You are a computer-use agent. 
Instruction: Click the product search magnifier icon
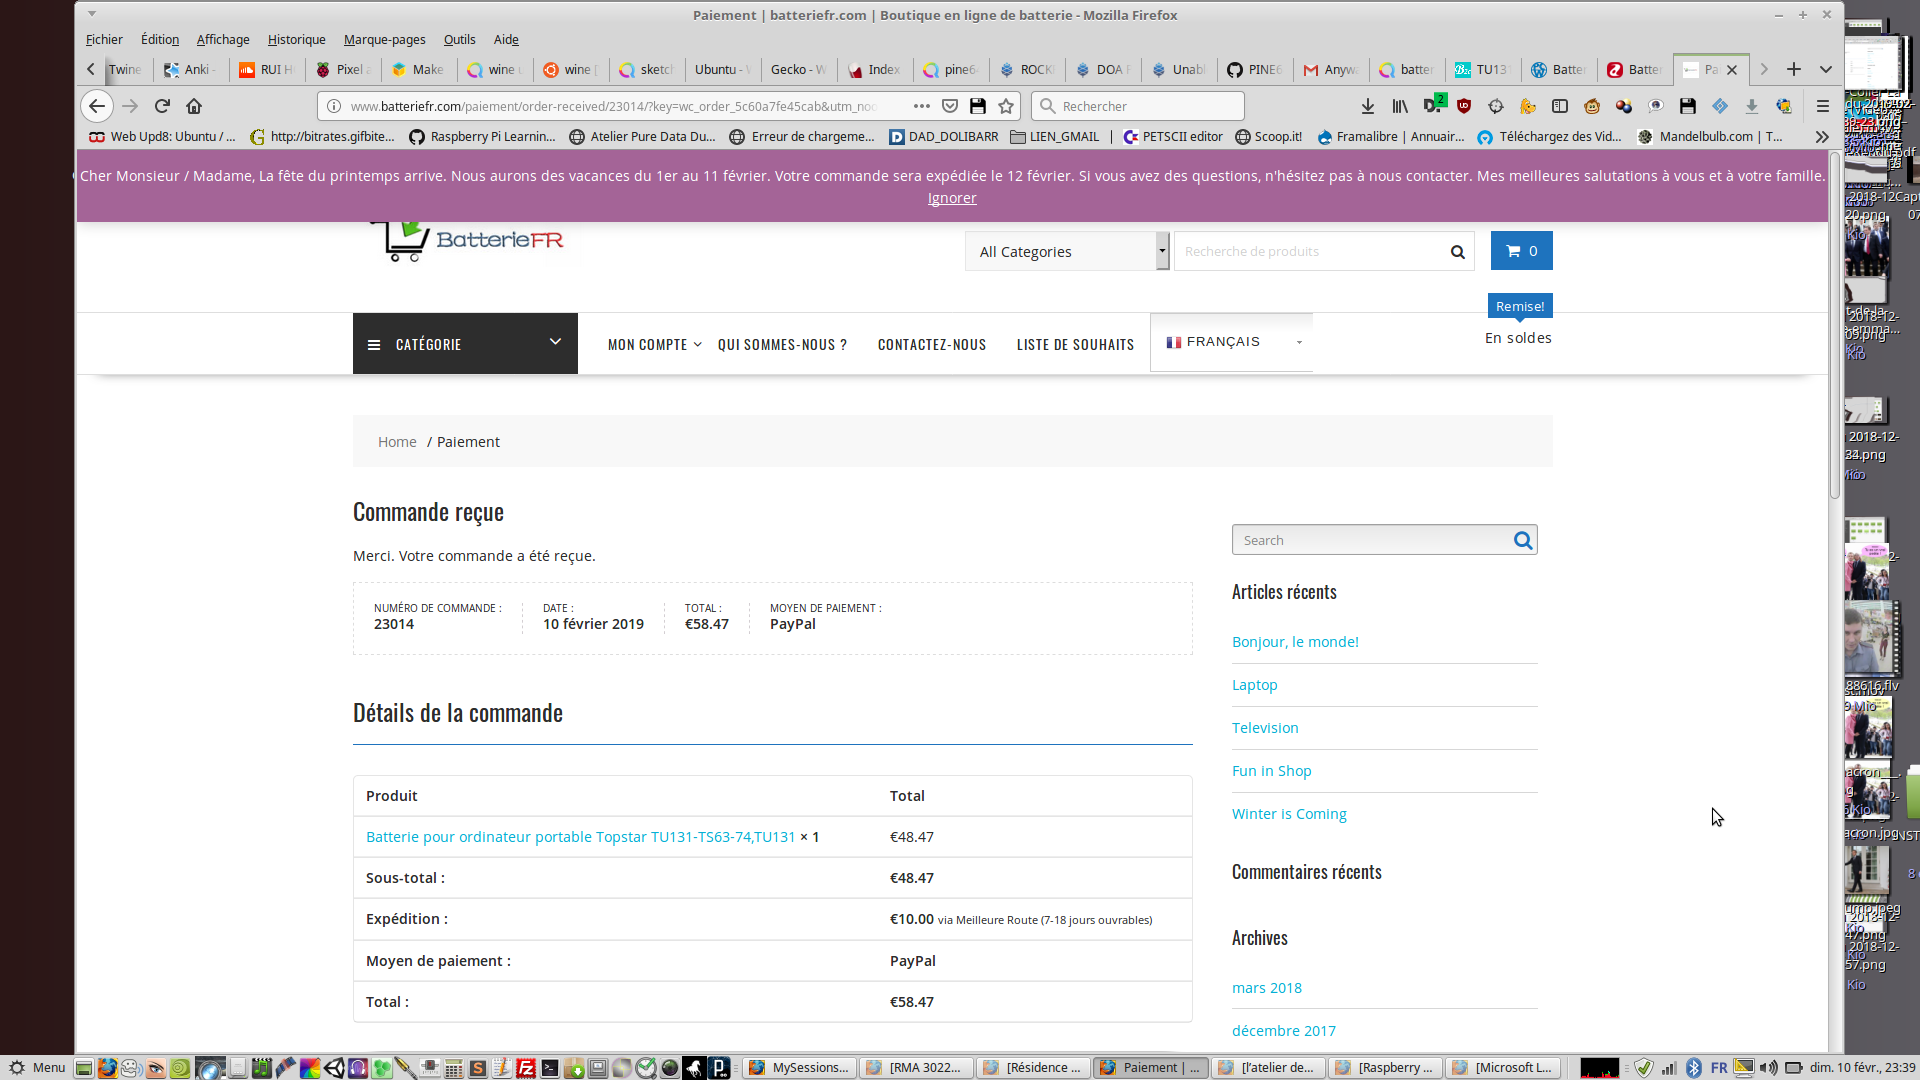coord(1457,252)
